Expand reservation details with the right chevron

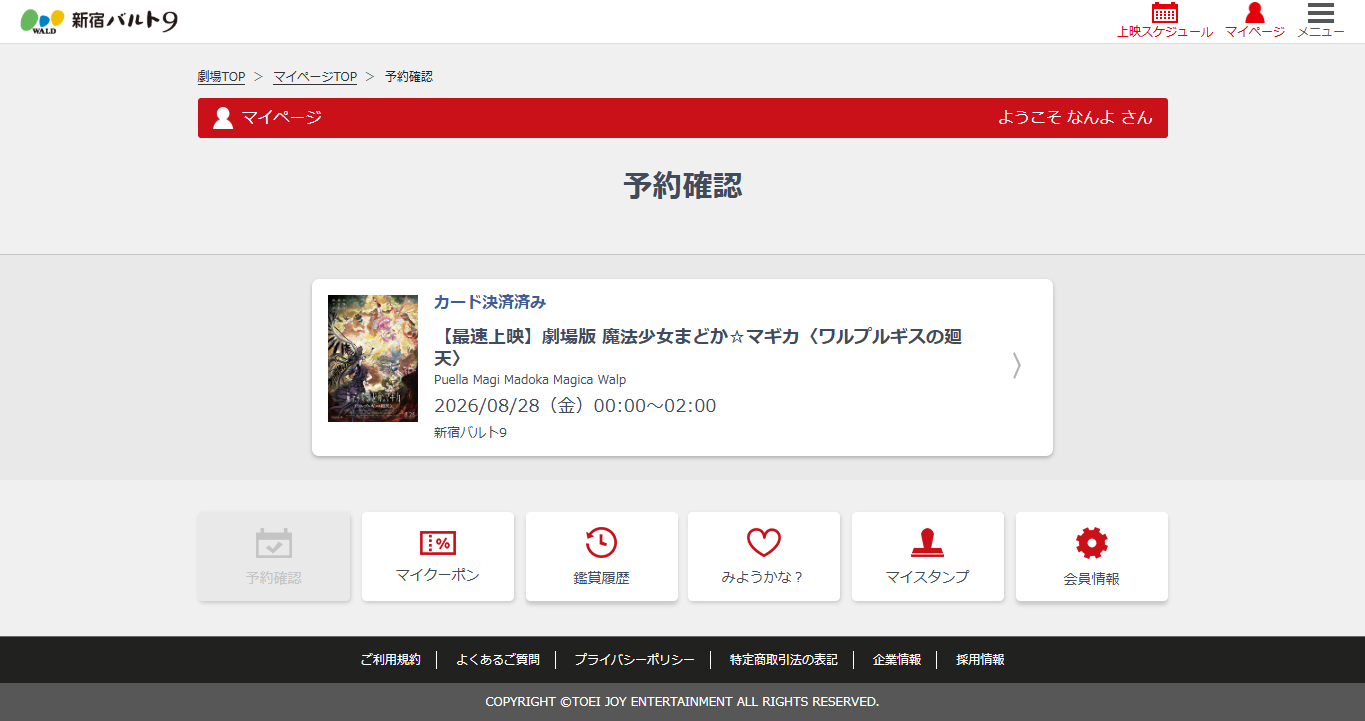tap(1017, 366)
